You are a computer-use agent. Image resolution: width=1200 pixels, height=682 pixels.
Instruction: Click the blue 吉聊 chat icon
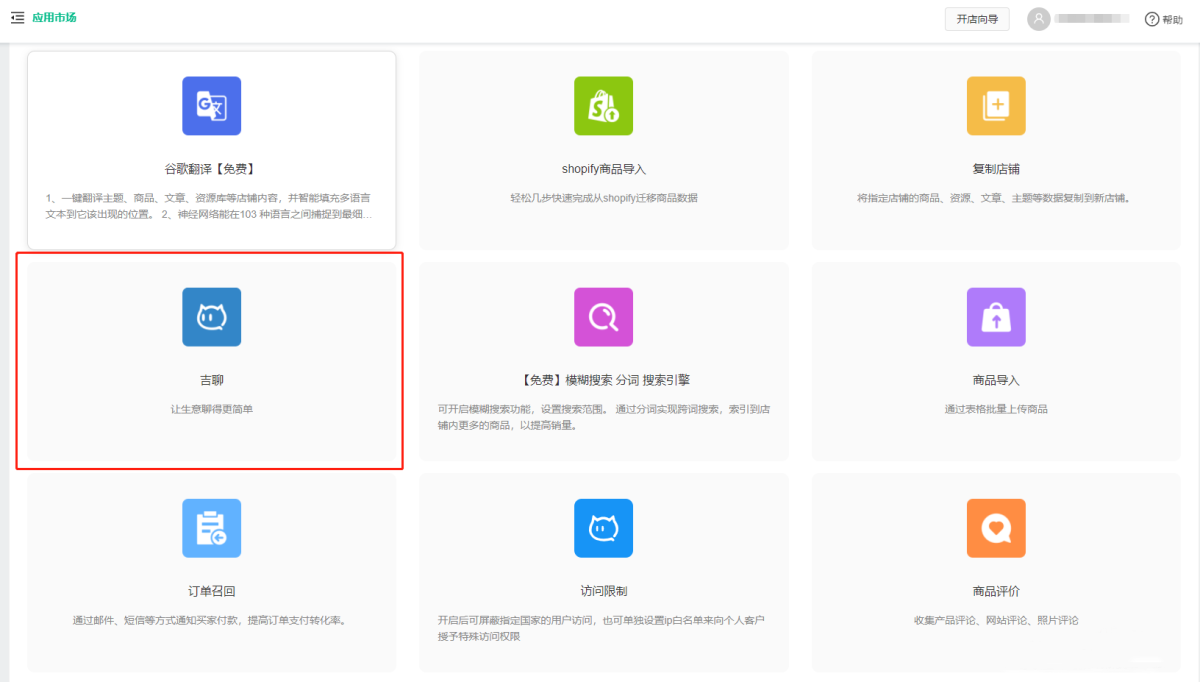(211, 317)
